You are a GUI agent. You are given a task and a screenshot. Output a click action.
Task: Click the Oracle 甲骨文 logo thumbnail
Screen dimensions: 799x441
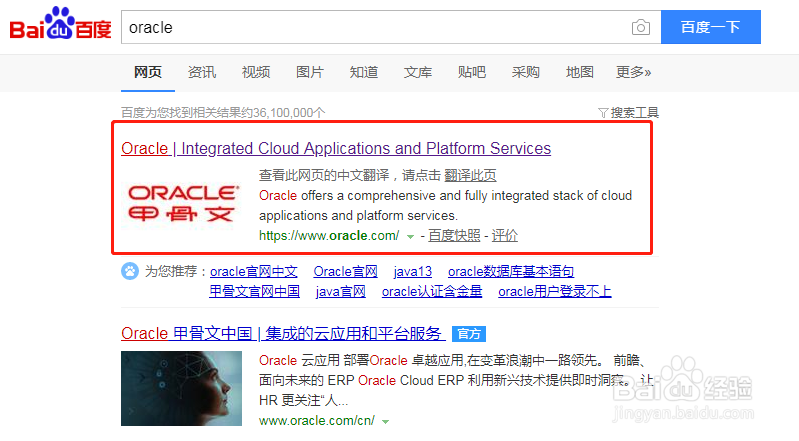point(182,203)
